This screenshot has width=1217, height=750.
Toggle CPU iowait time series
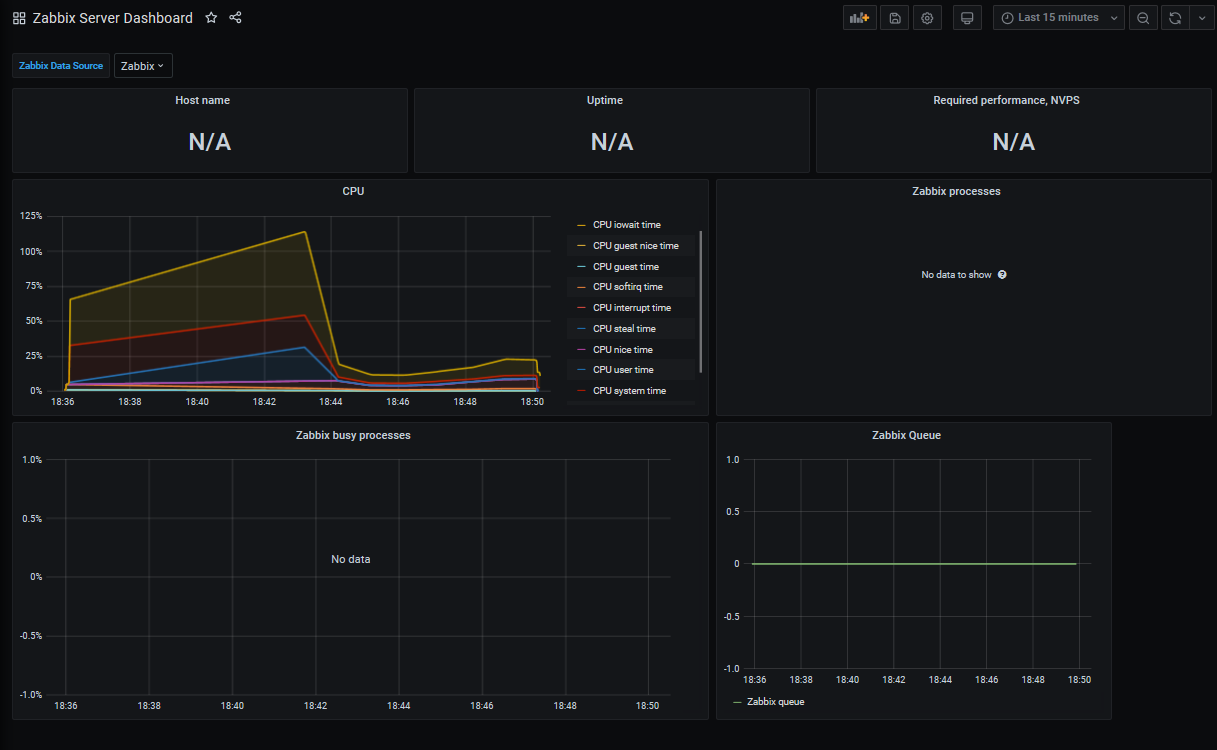point(626,225)
